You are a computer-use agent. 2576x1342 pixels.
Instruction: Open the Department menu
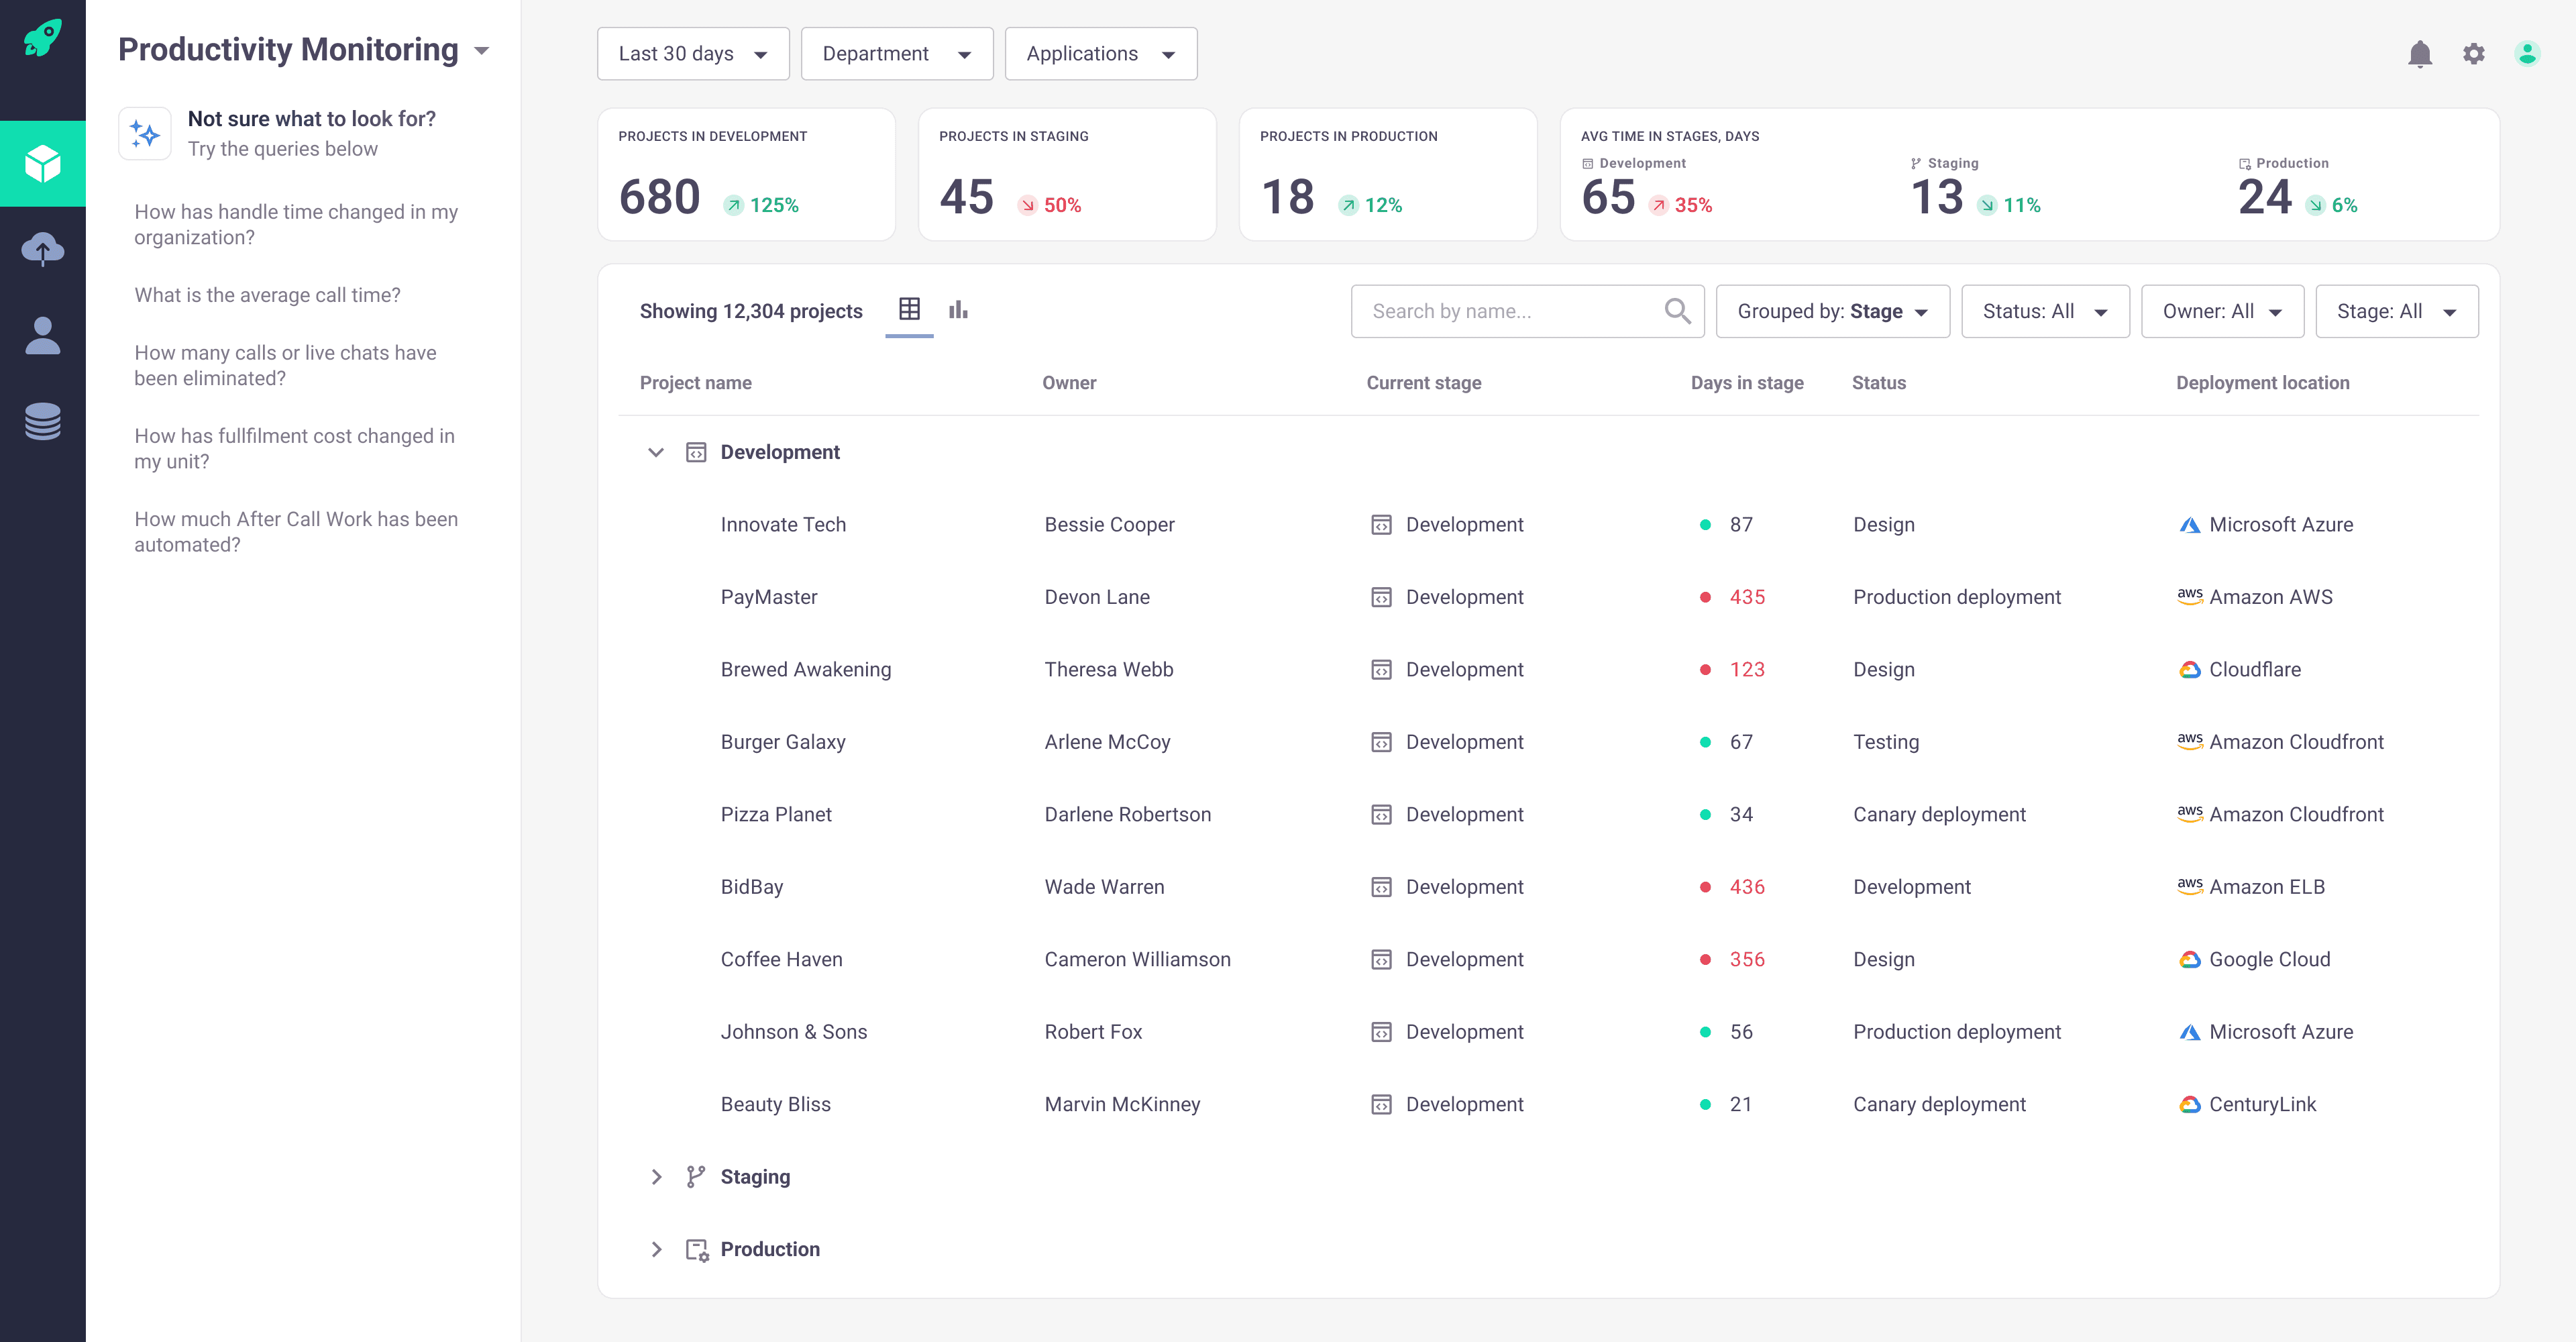tap(896, 53)
